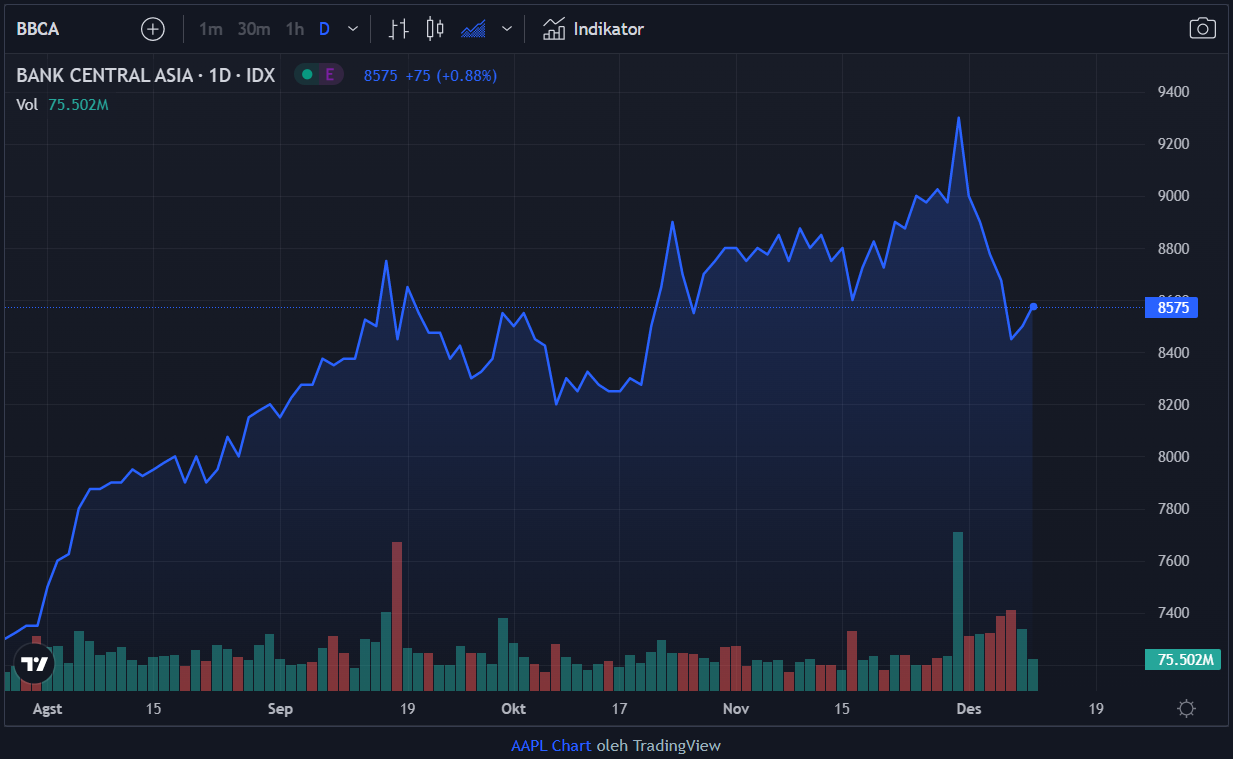This screenshot has width=1233, height=759.
Task: Toggle the green market status indicator
Action: pyautogui.click(x=306, y=75)
